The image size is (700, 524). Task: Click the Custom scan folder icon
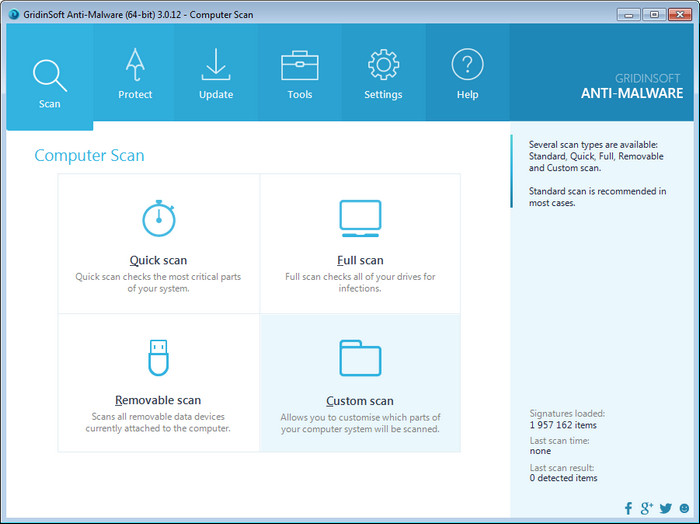(360, 358)
